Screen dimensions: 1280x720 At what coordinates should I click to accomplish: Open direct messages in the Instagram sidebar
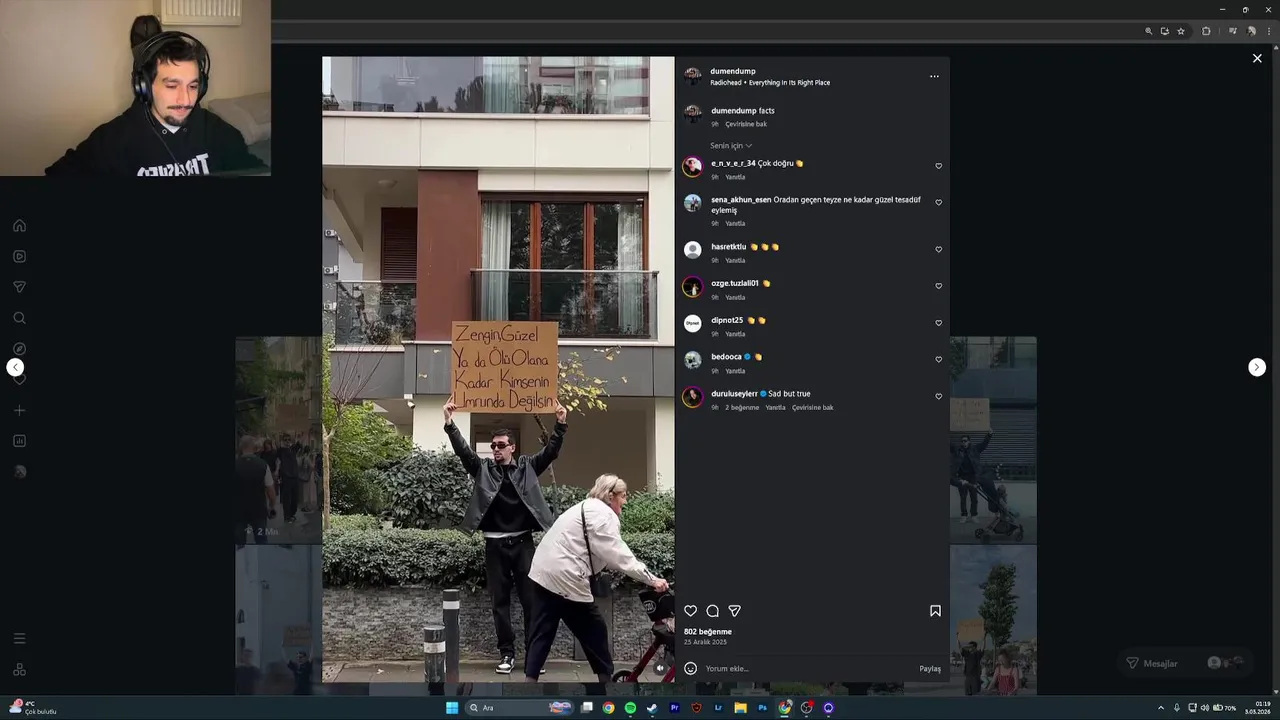click(19, 287)
